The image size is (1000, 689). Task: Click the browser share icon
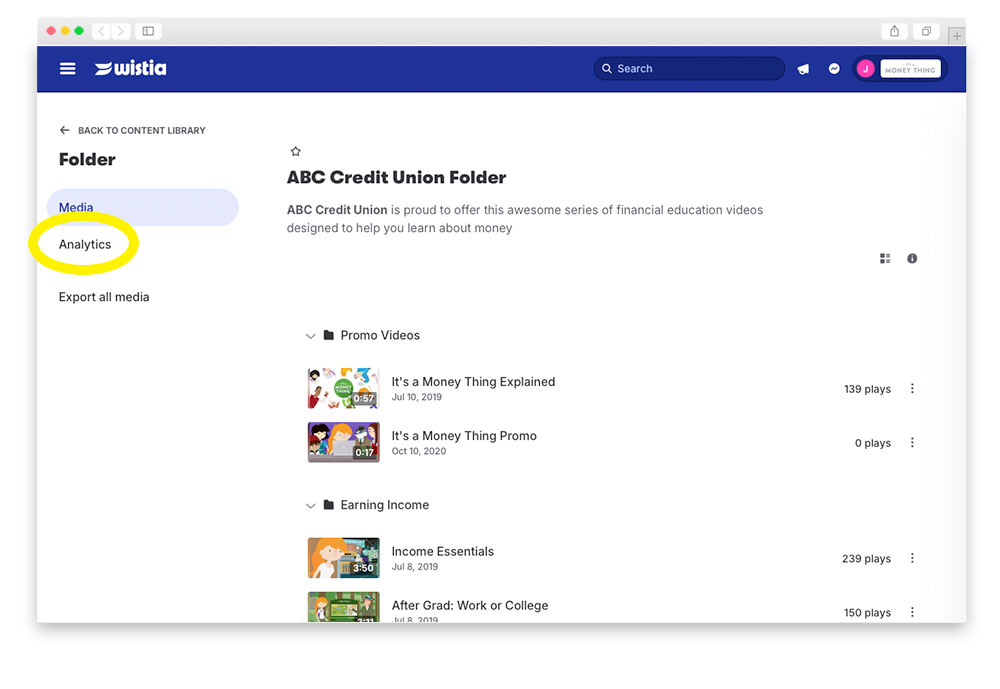click(895, 31)
